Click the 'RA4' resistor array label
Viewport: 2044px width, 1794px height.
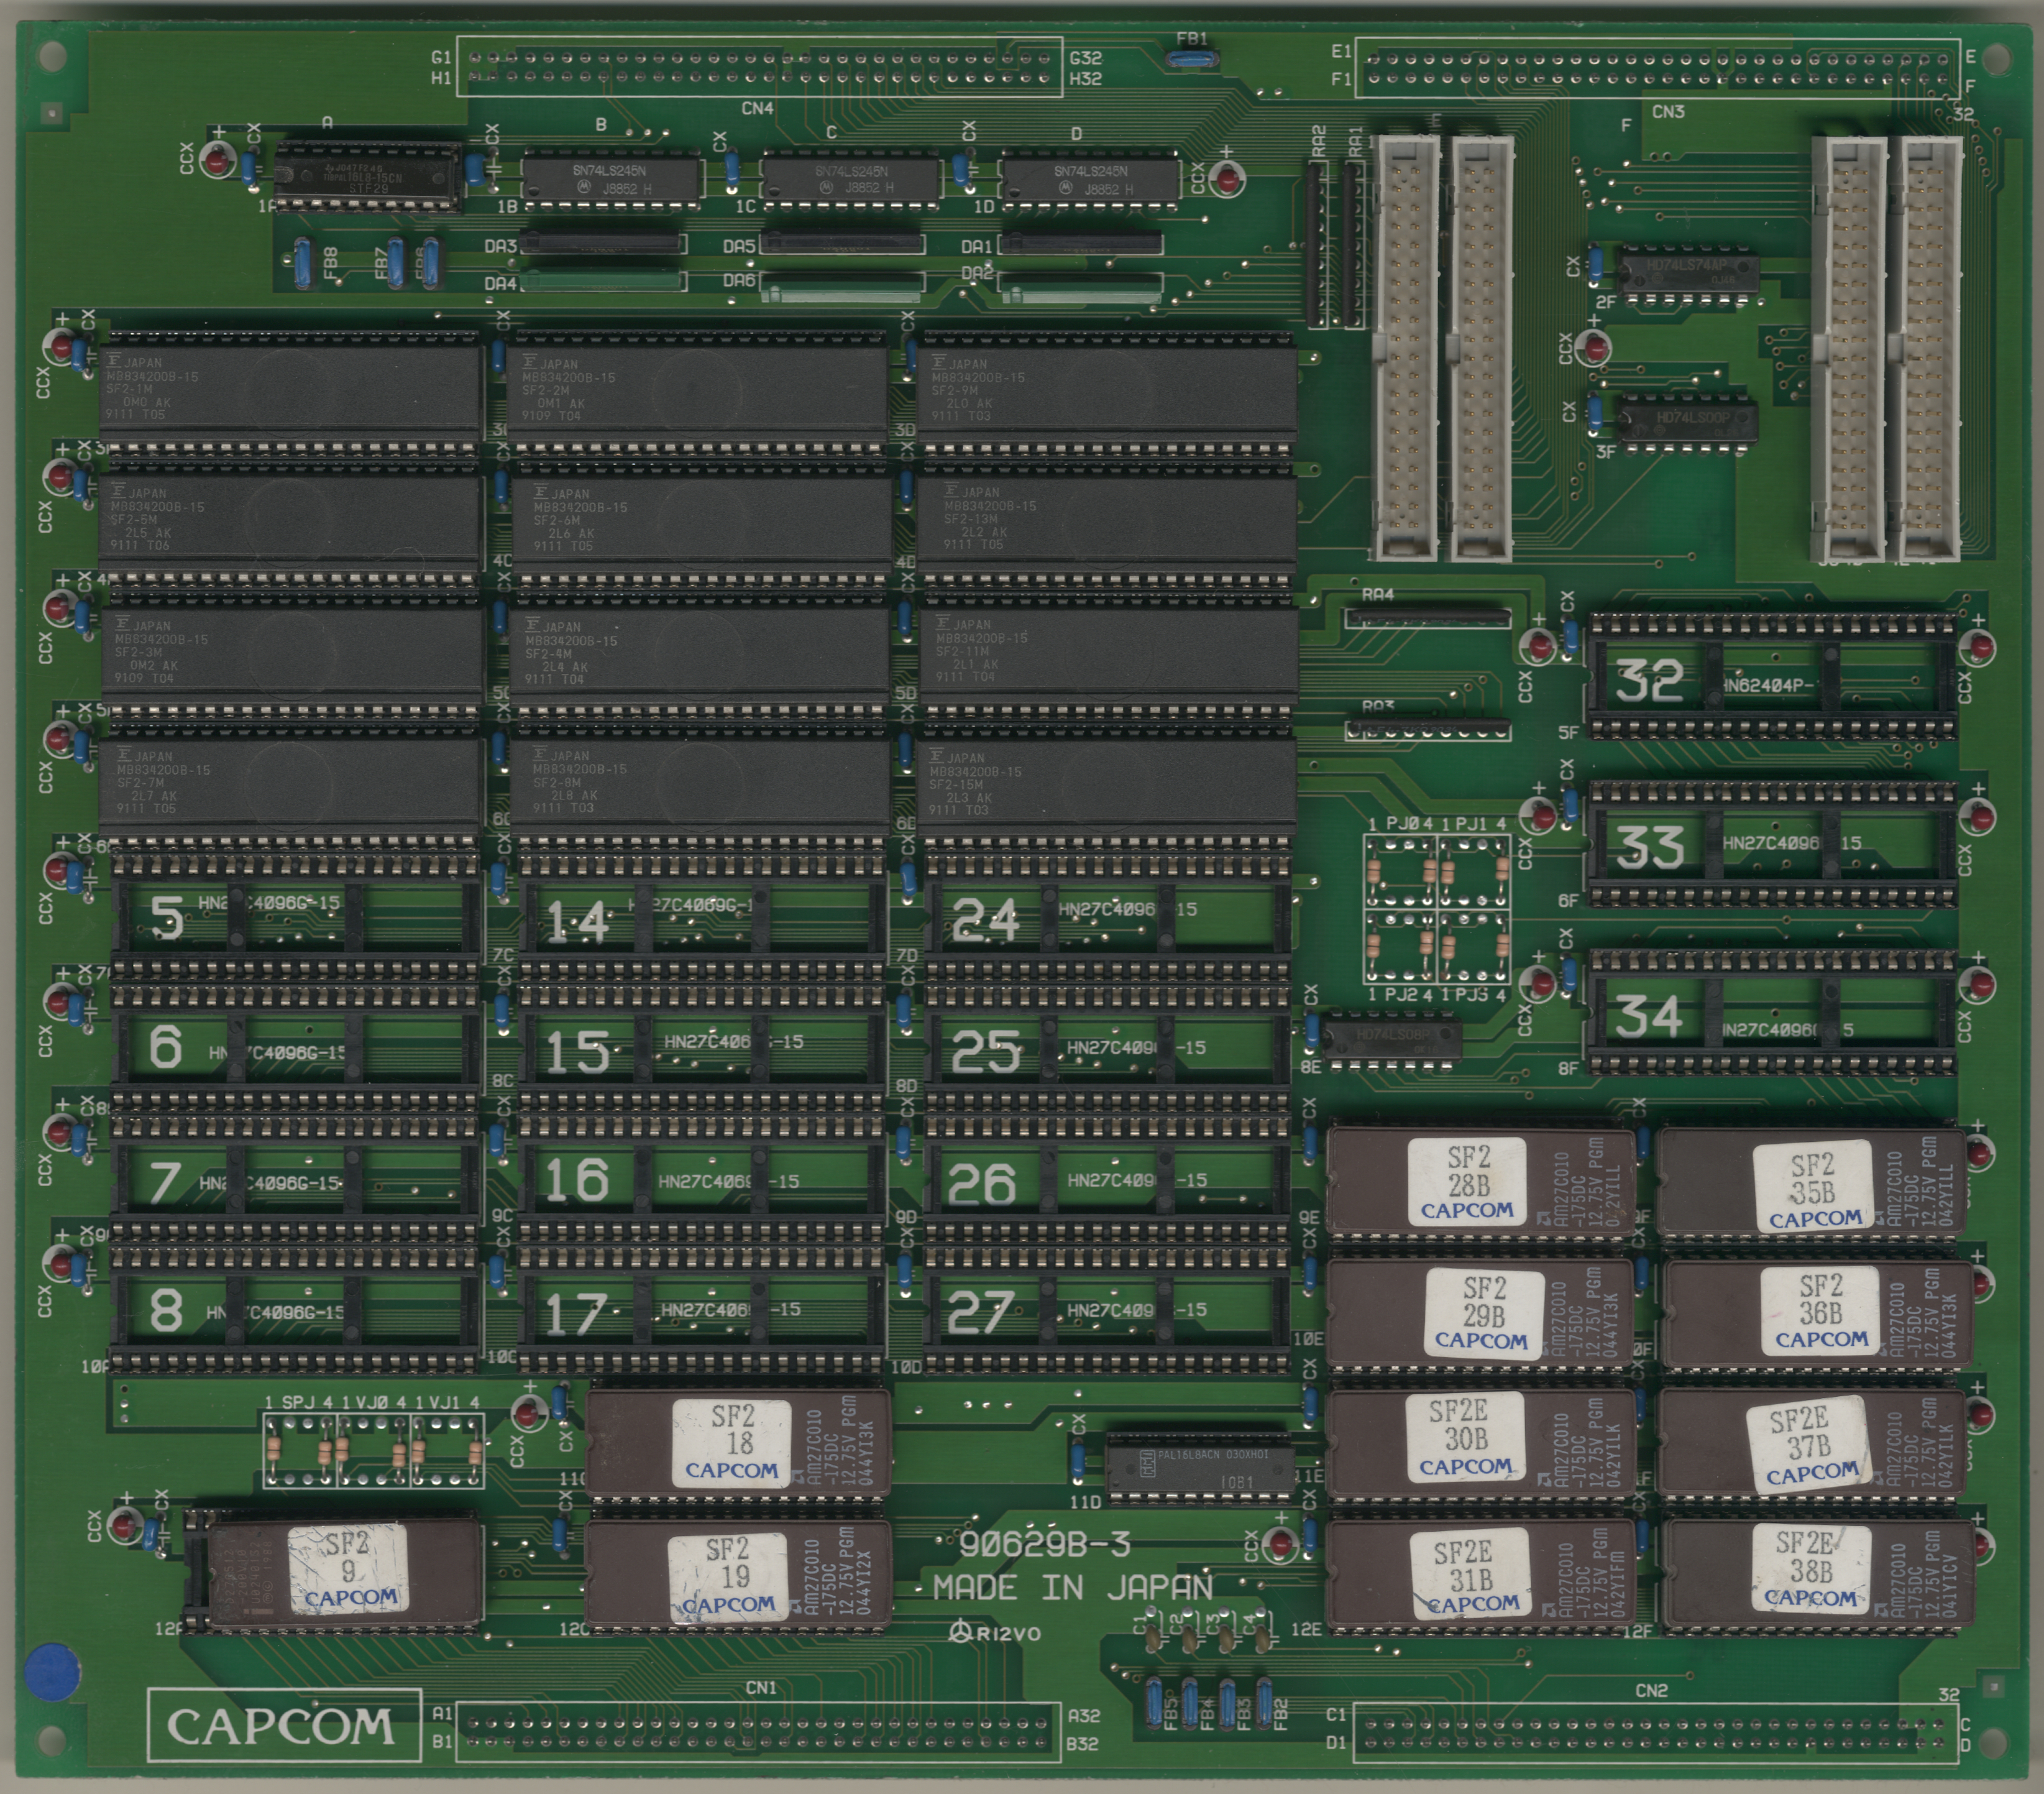[x=1377, y=594]
